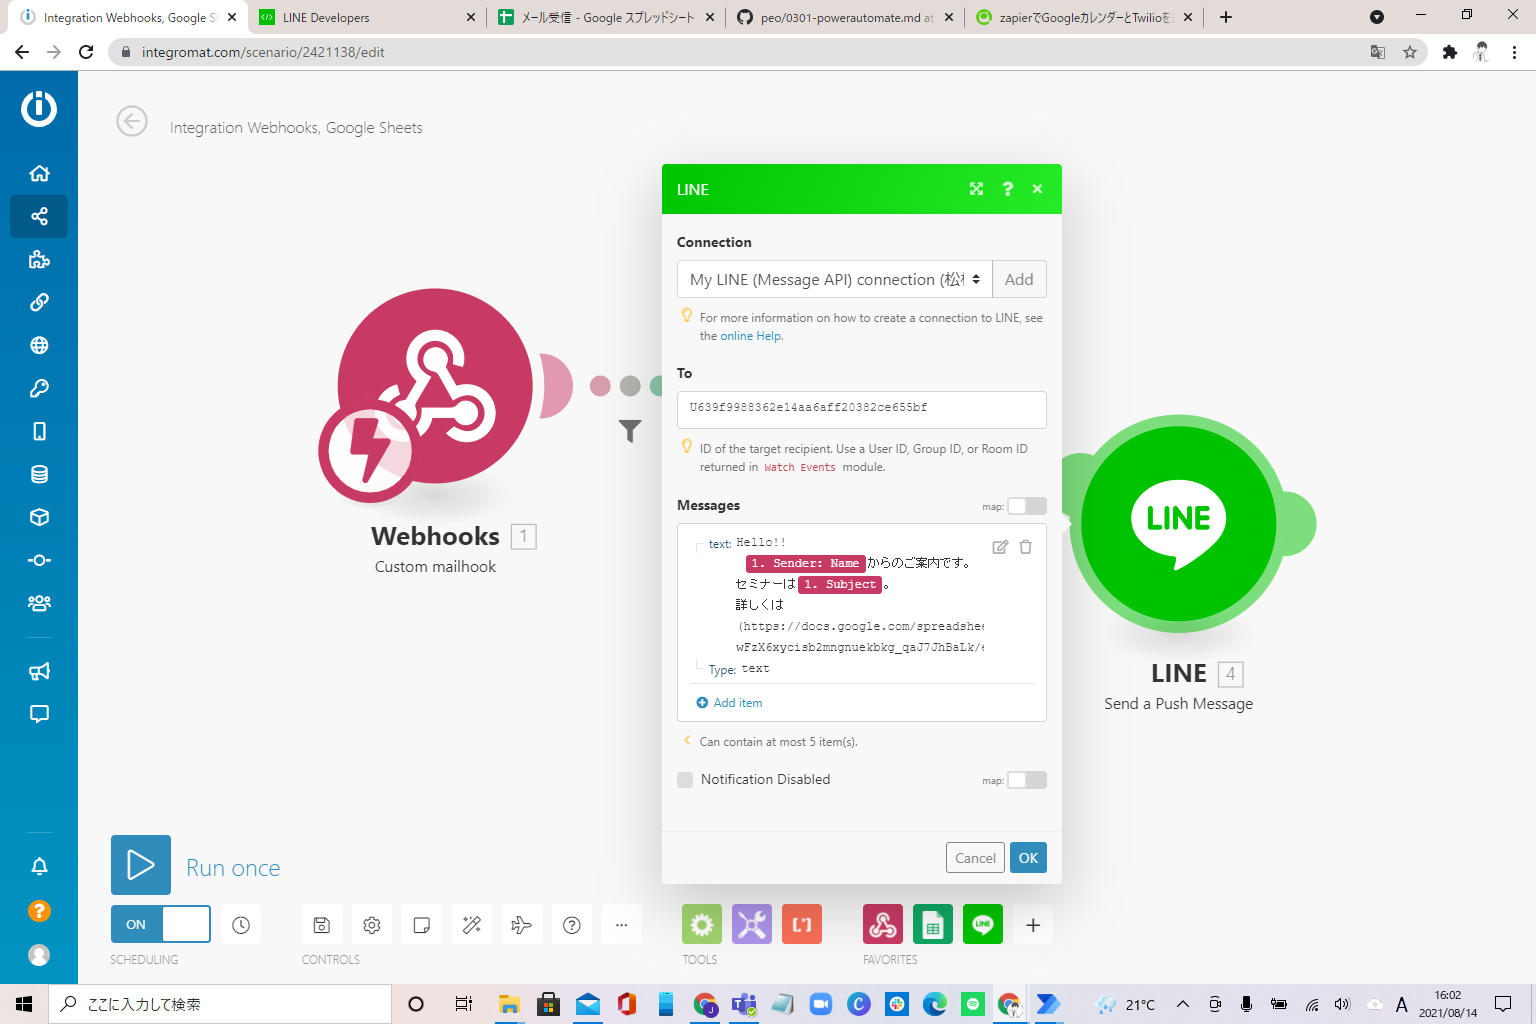Image resolution: width=1536 pixels, height=1024 pixels.
Task: Open Windows Start menu
Action: (x=24, y=1004)
